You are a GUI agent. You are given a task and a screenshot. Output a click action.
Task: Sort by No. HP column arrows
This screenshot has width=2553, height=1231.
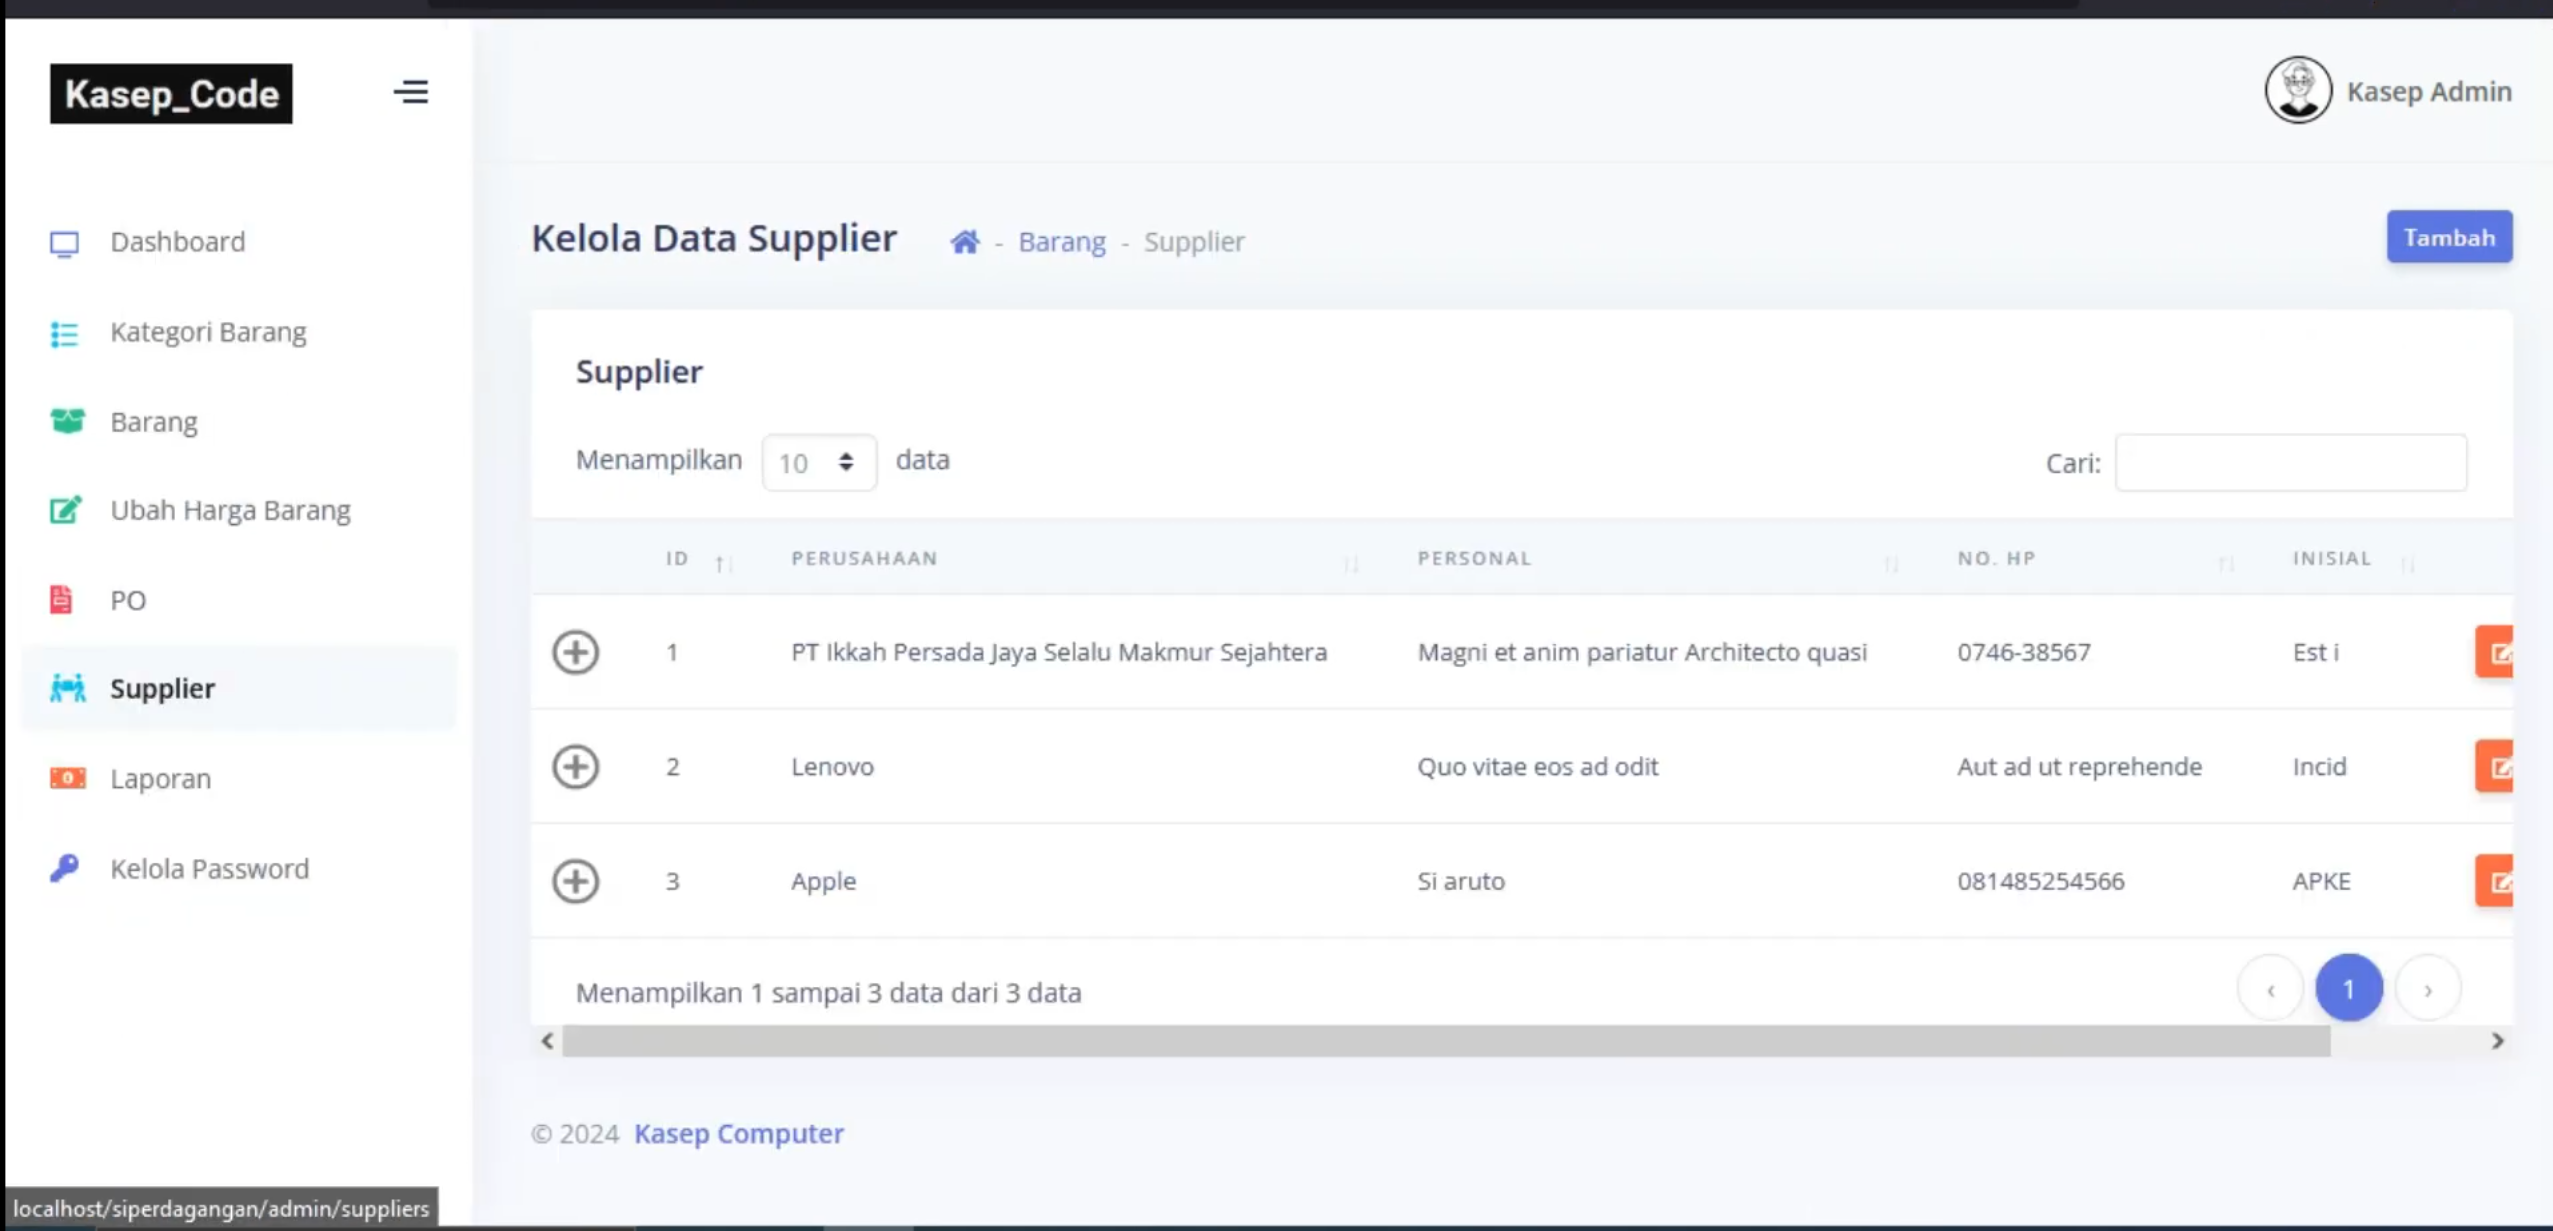click(x=2227, y=563)
